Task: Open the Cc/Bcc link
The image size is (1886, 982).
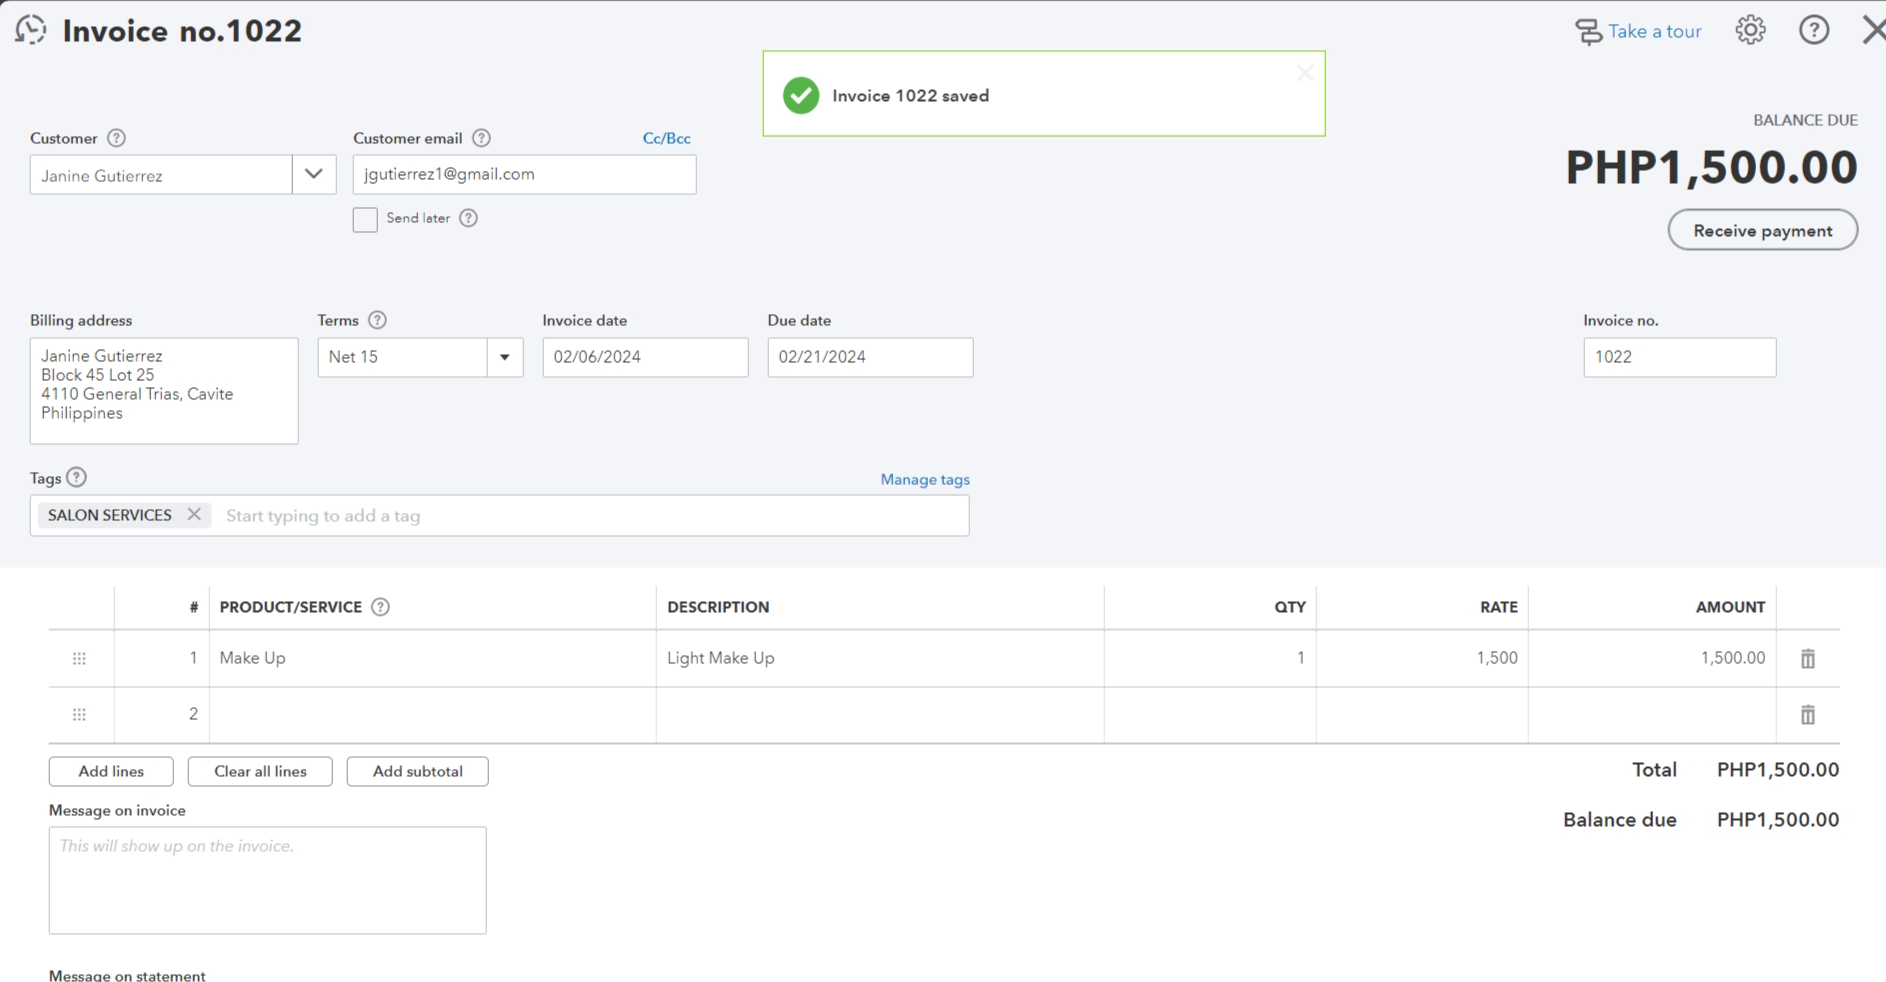Action: point(666,138)
